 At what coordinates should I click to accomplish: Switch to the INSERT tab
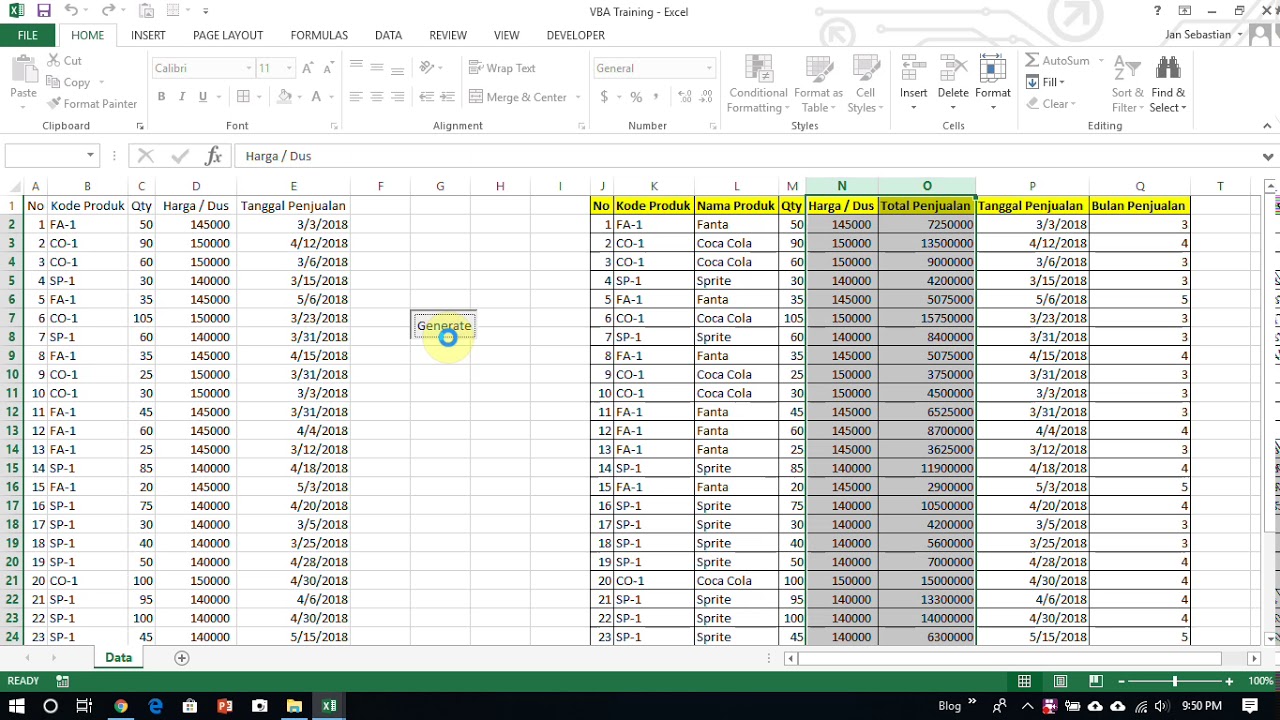pyautogui.click(x=148, y=35)
